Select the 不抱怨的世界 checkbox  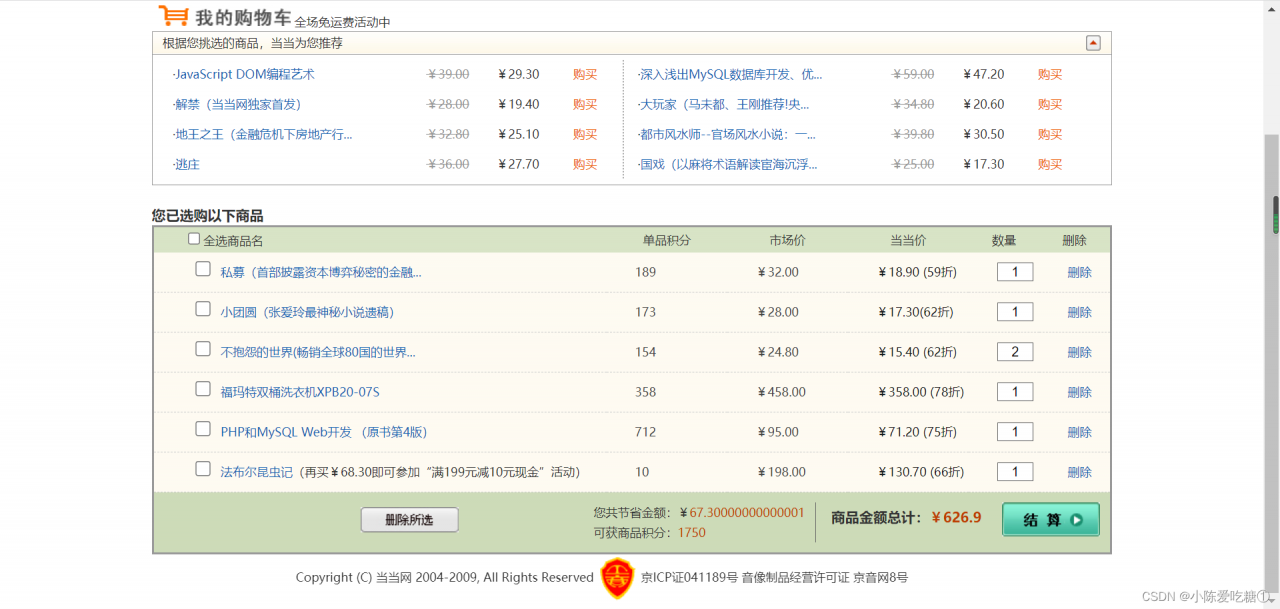(203, 349)
